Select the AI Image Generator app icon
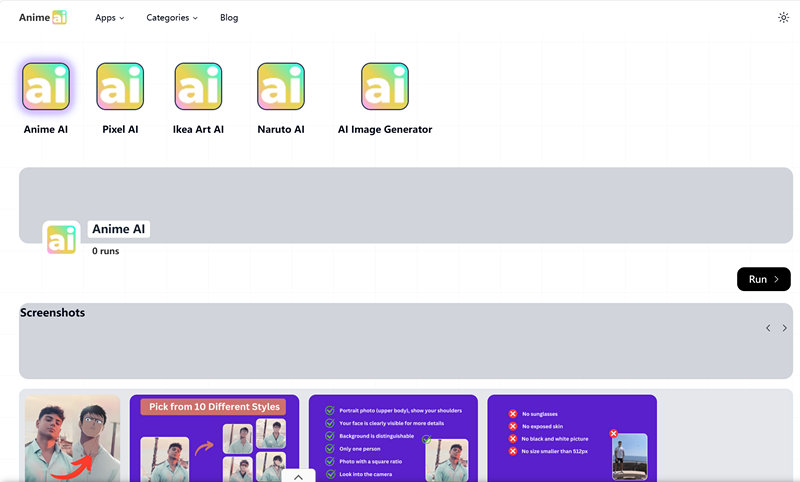The width and height of the screenshot is (800, 482). pyautogui.click(x=385, y=86)
